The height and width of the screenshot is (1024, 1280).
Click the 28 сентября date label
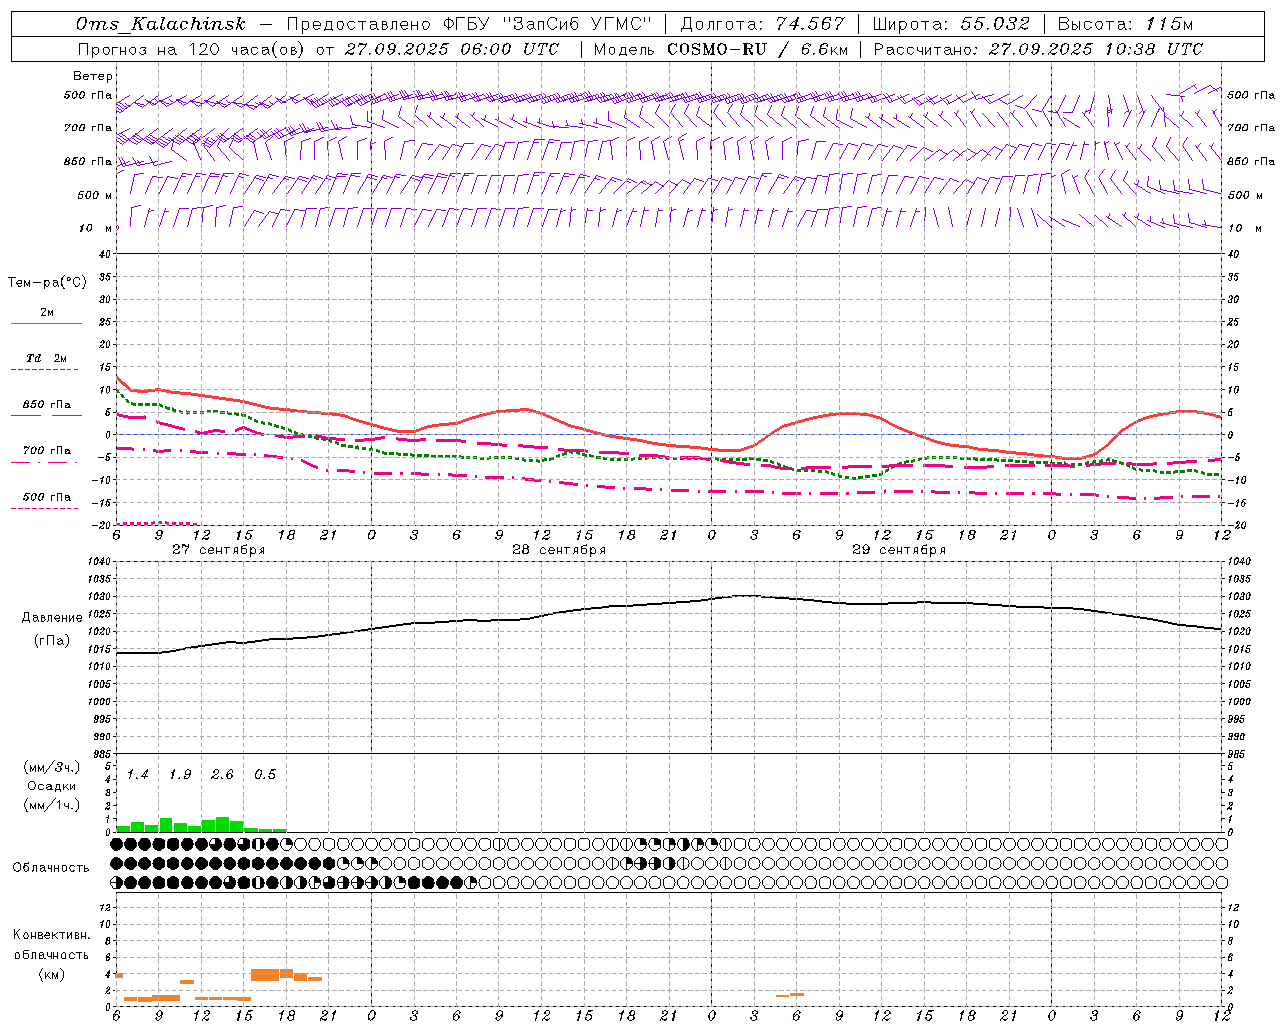pyautogui.click(x=558, y=550)
